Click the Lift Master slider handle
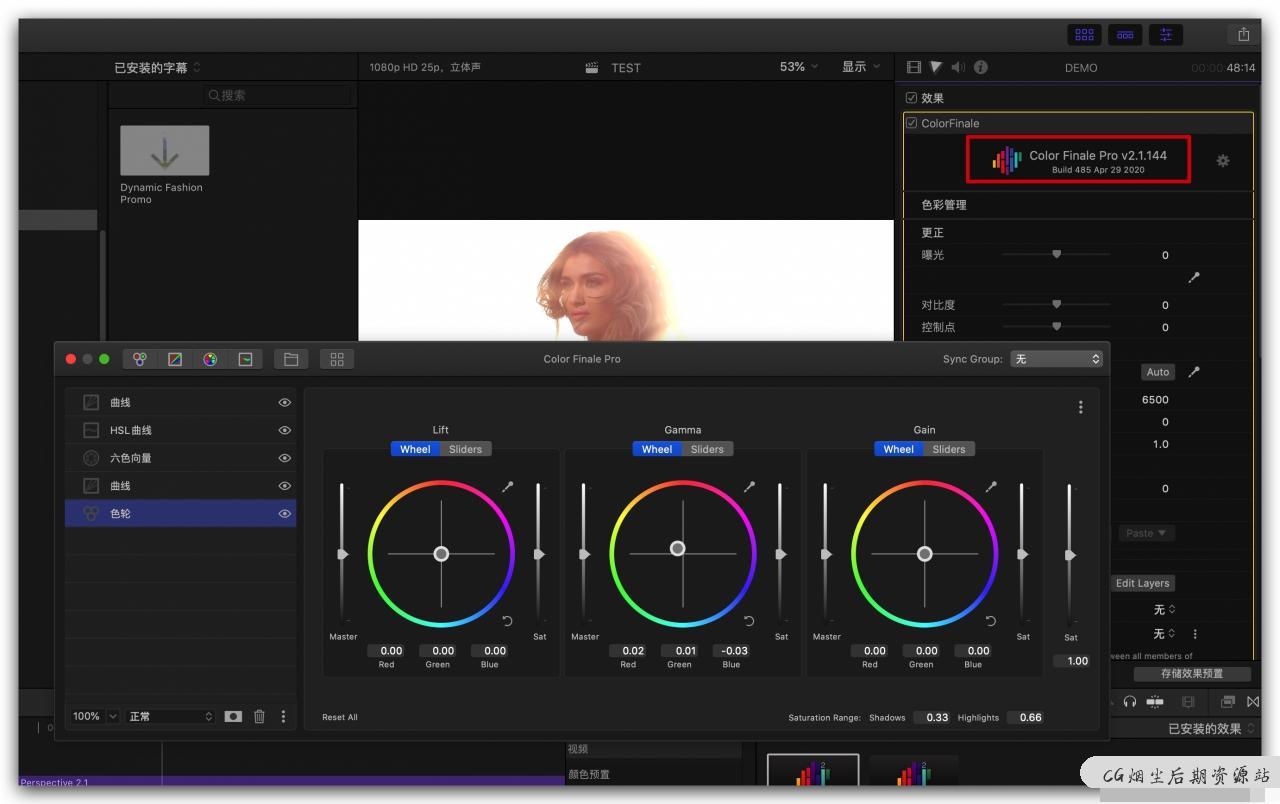Viewport: 1280px width, 804px height. click(x=343, y=554)
